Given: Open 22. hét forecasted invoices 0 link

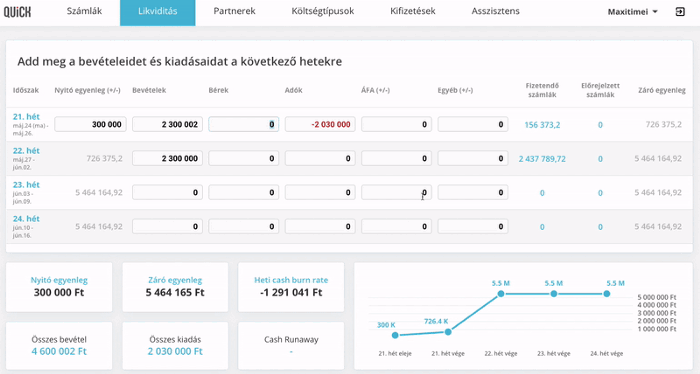Looking at the screenshot, I should tap(600, 159).
